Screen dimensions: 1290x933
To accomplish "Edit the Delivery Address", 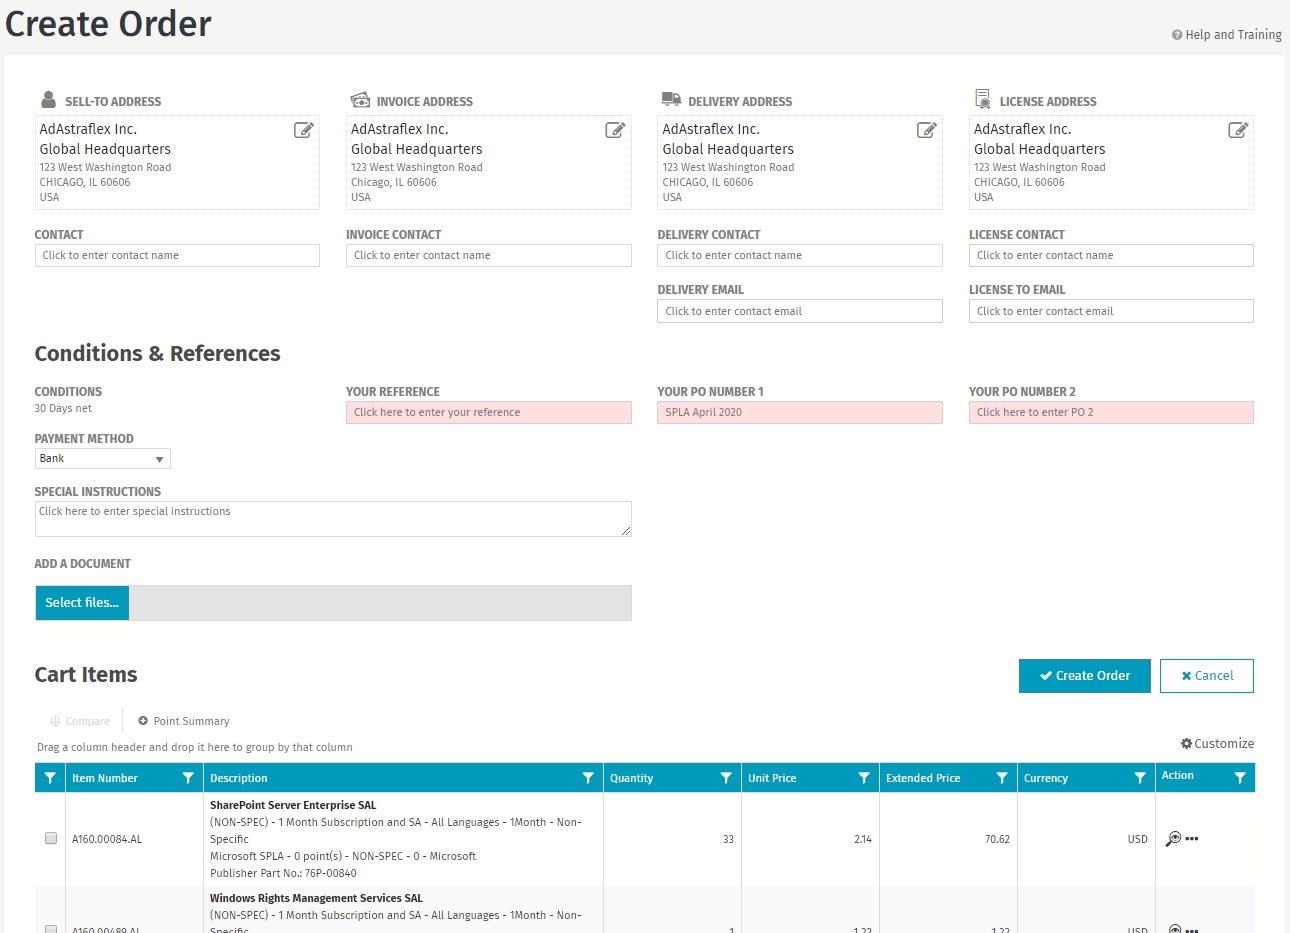I will coord(927,130).
